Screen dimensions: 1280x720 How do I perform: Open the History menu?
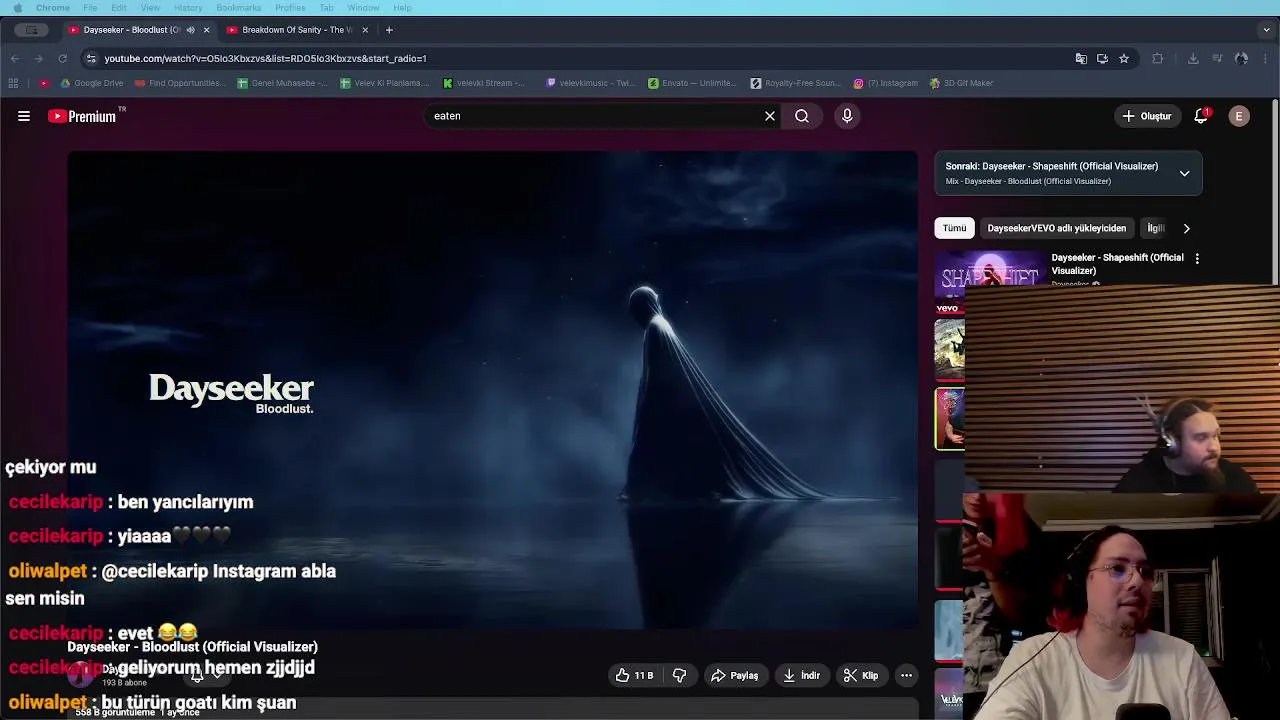(188, 8)
